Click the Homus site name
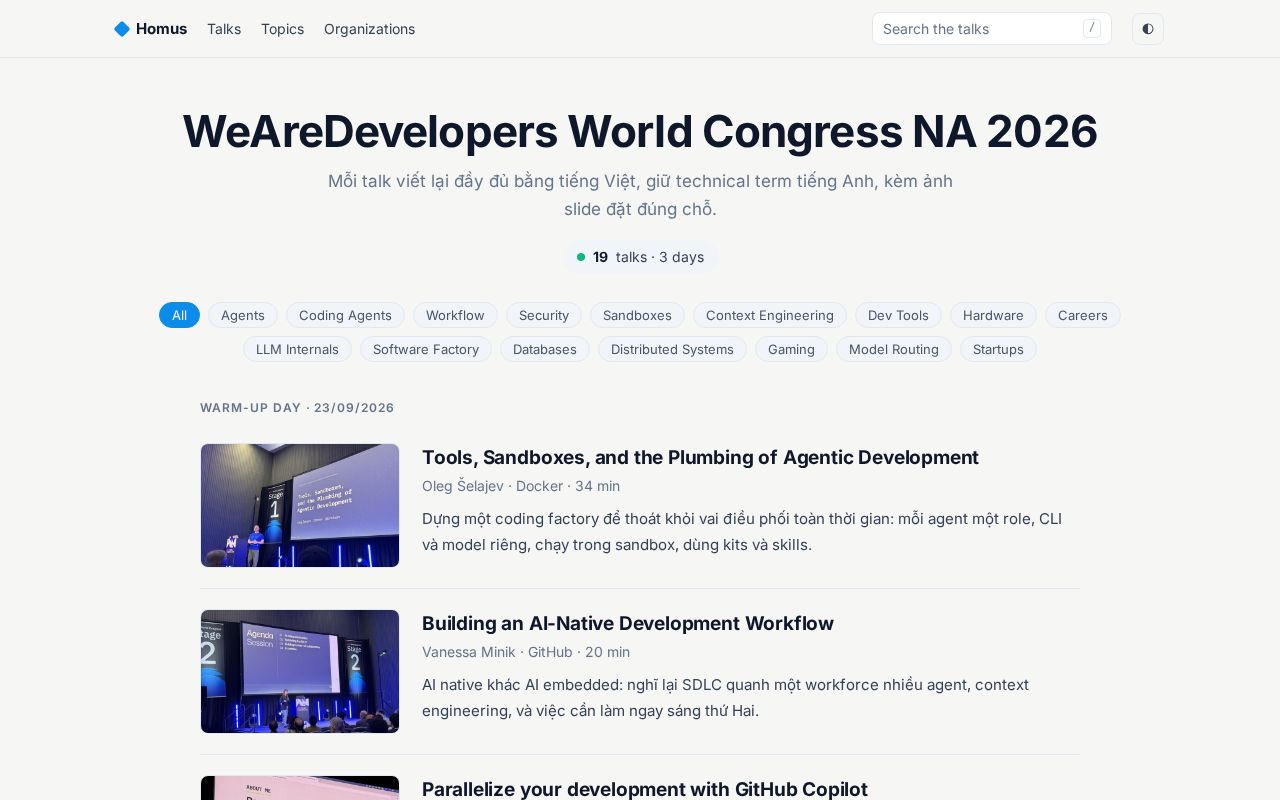The width and height of the screenshot is (1280, 800). pyautogui.click(x=161, y=29)
